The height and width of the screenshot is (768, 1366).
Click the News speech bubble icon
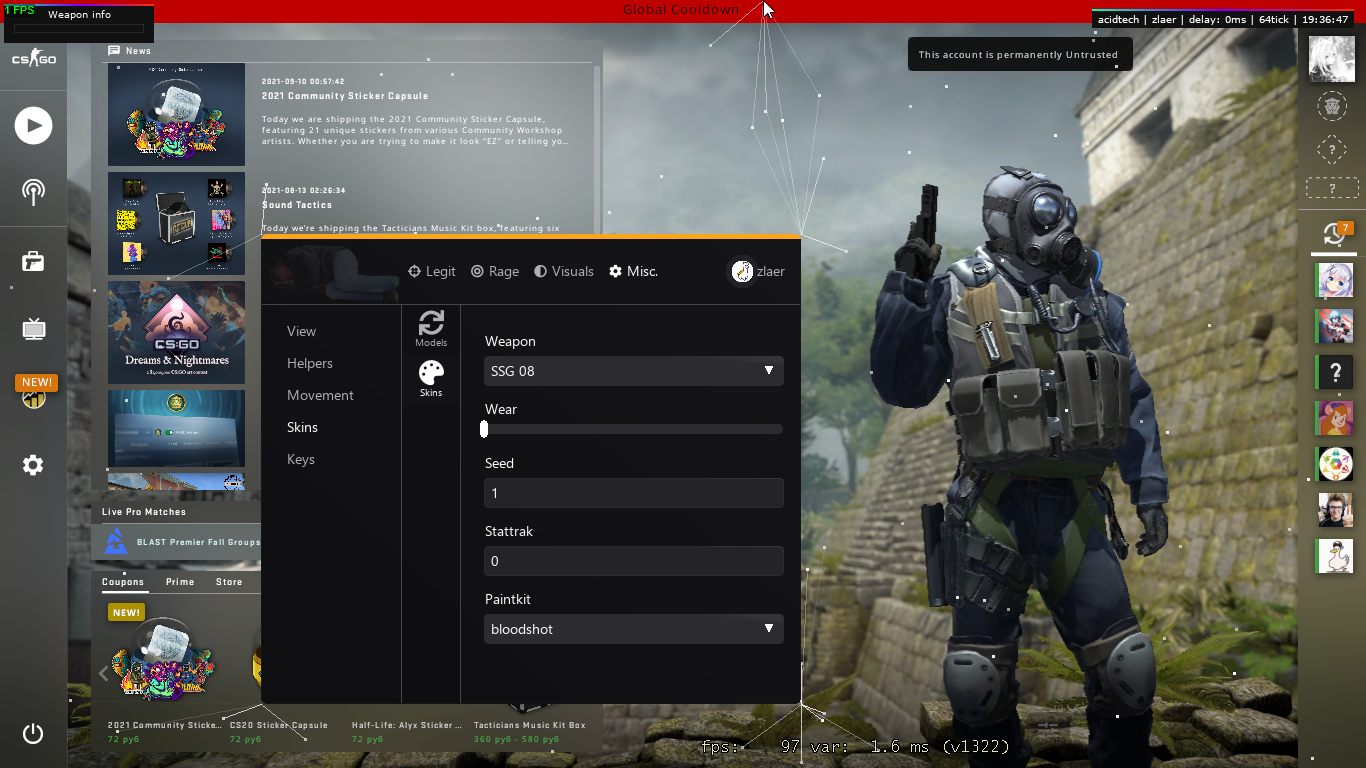(x=114, y=51)
